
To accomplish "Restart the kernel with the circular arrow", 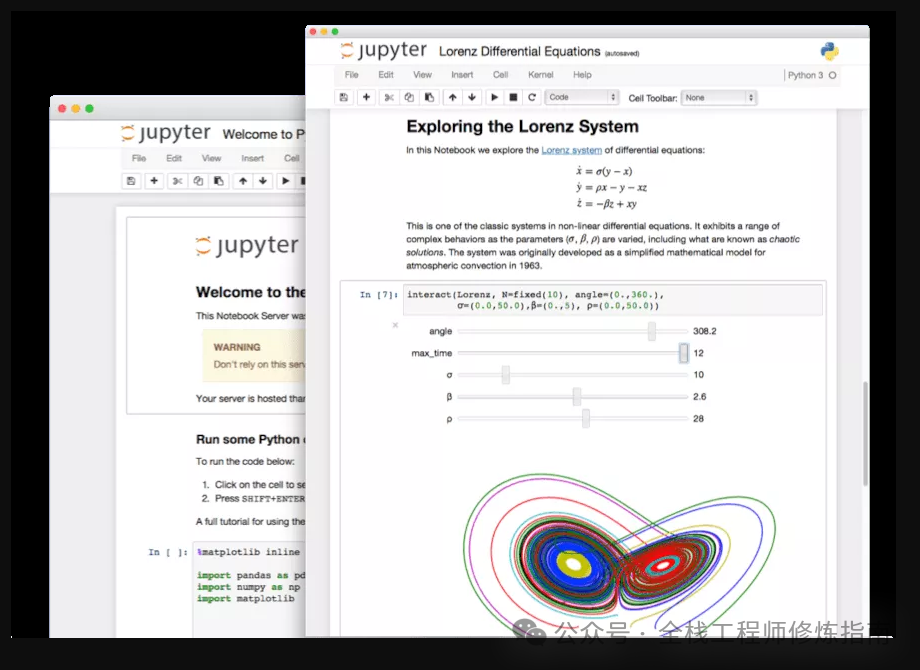I will pyautogui.click(x=532, y=97).
